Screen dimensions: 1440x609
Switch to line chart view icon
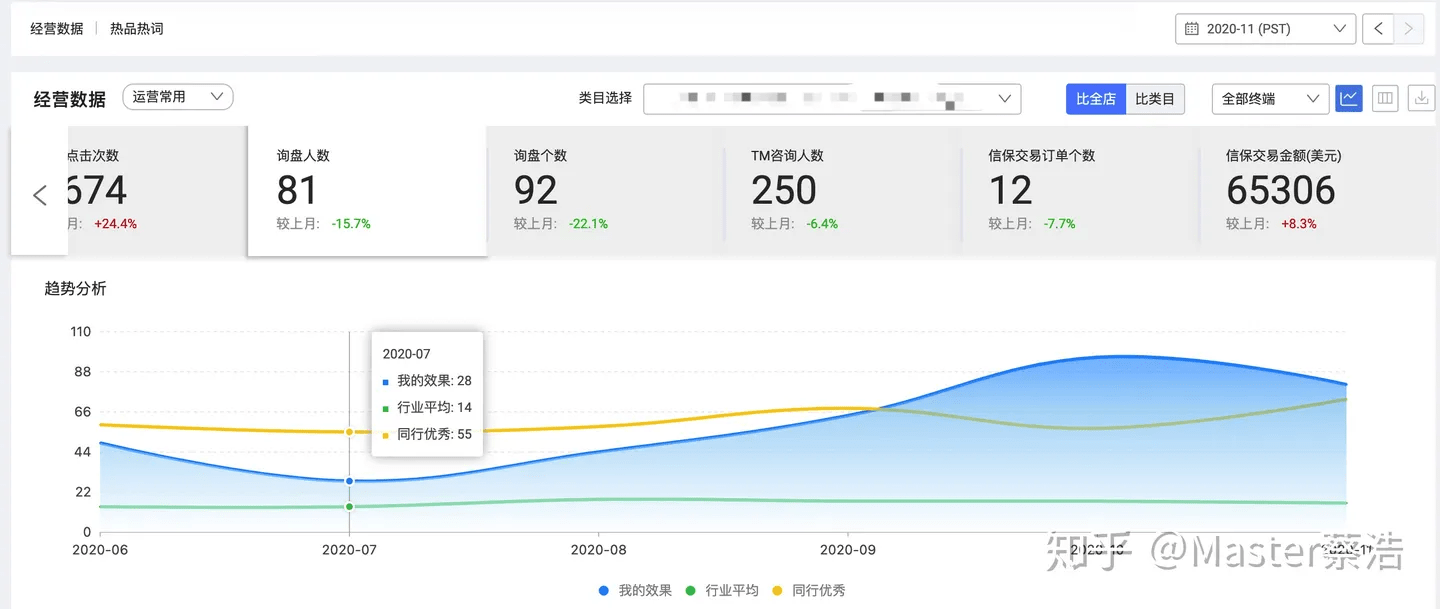click(1349, 98)
